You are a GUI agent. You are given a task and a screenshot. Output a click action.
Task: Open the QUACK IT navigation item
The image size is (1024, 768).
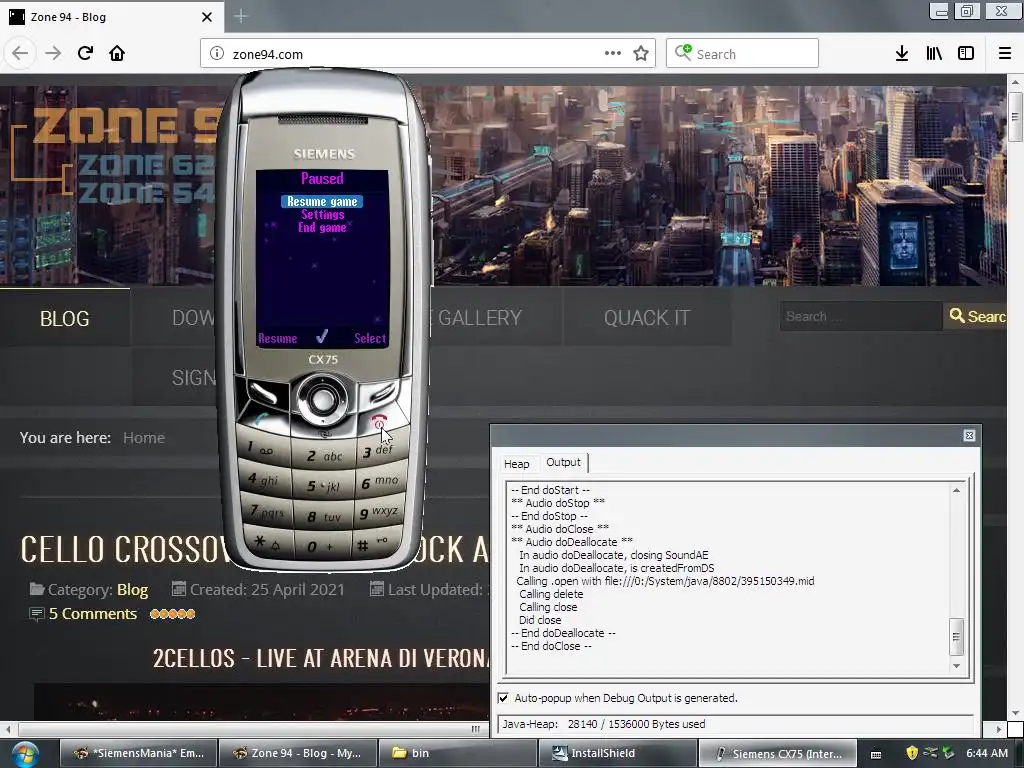(647, 318)
